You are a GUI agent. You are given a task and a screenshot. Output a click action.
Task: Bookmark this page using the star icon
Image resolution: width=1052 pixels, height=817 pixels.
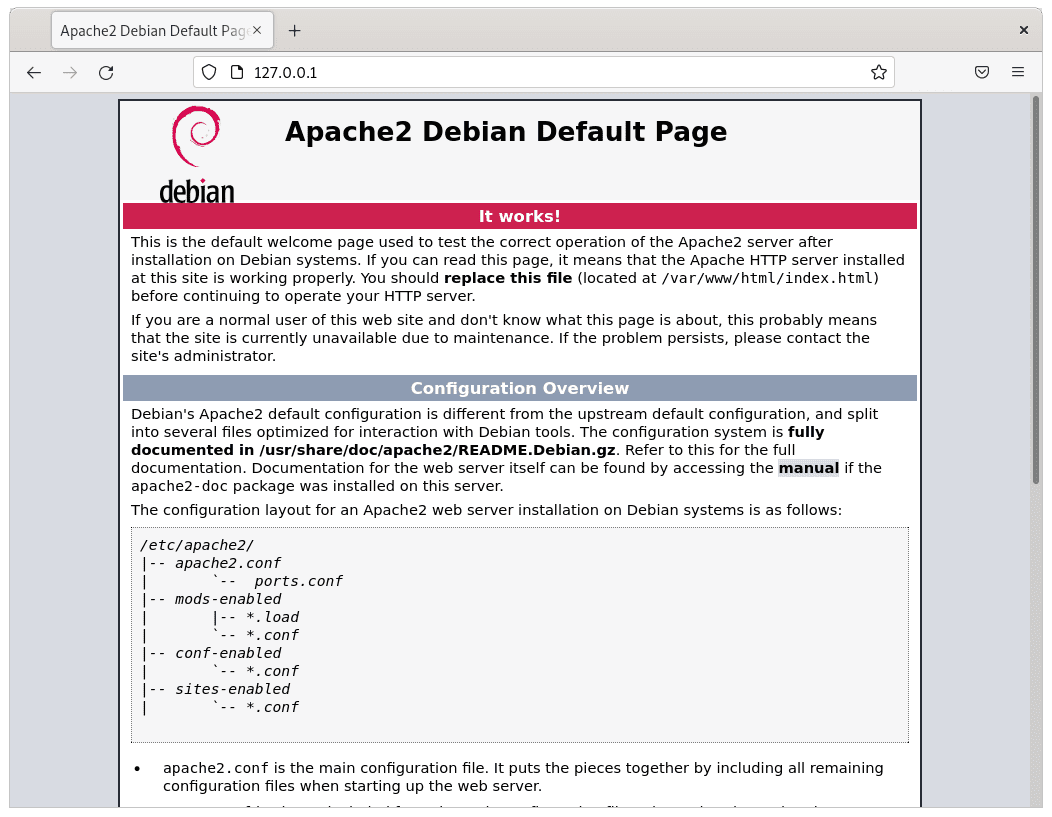pos(878,72)
